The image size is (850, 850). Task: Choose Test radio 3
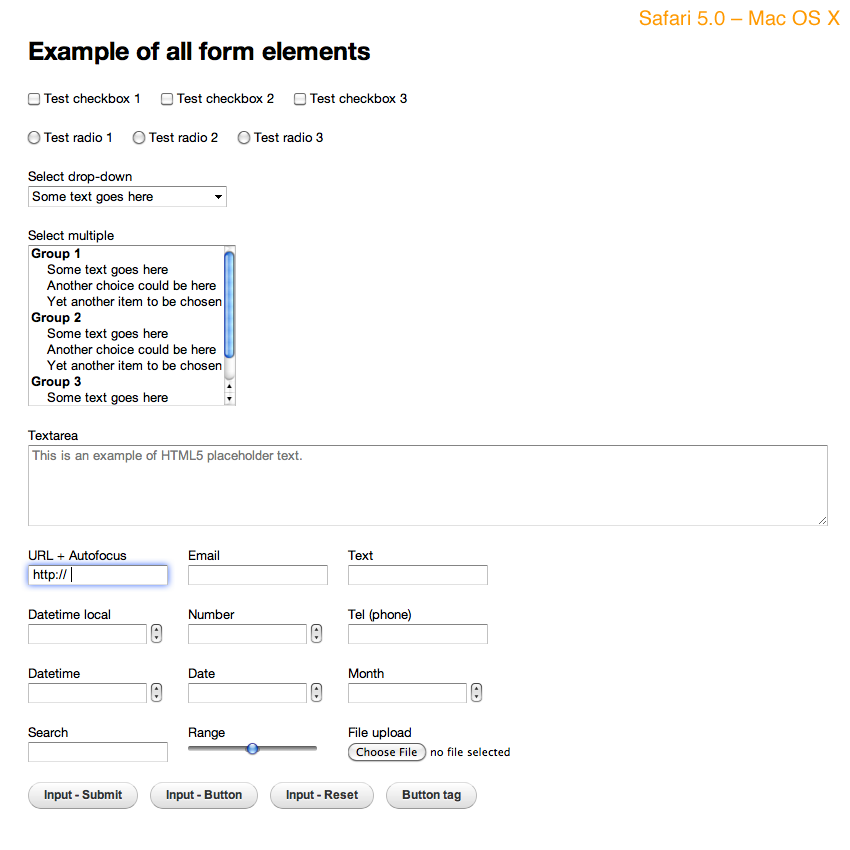click(x=244, y=138)
